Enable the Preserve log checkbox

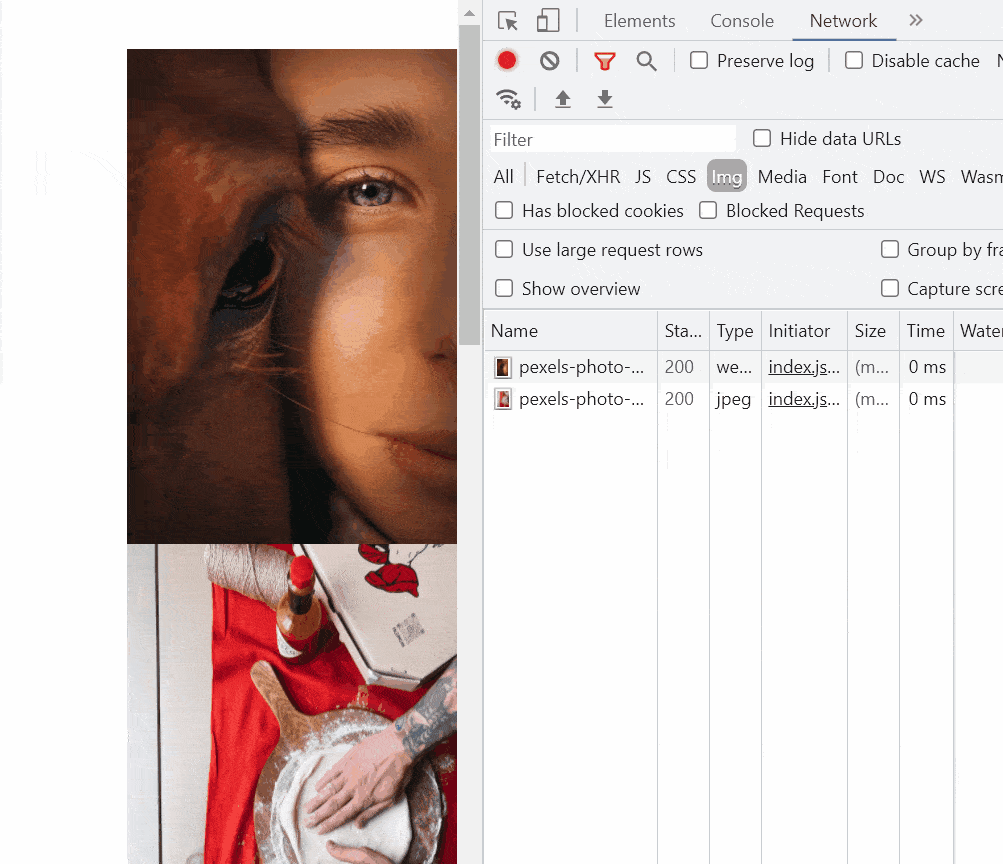point(699,61)
